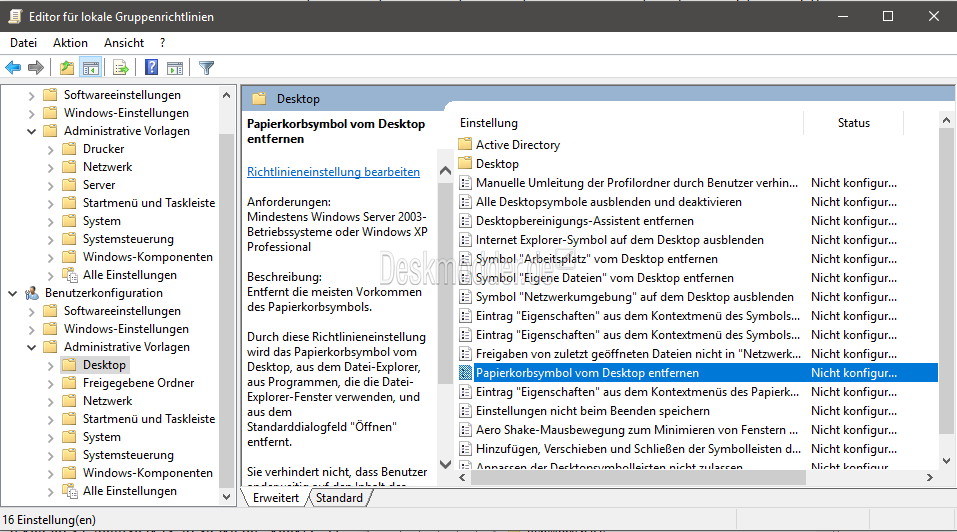Expand the Freigegebene Ordner tree node
The width and height of the screenshot is (957, 532).
[x=51, y=384]
